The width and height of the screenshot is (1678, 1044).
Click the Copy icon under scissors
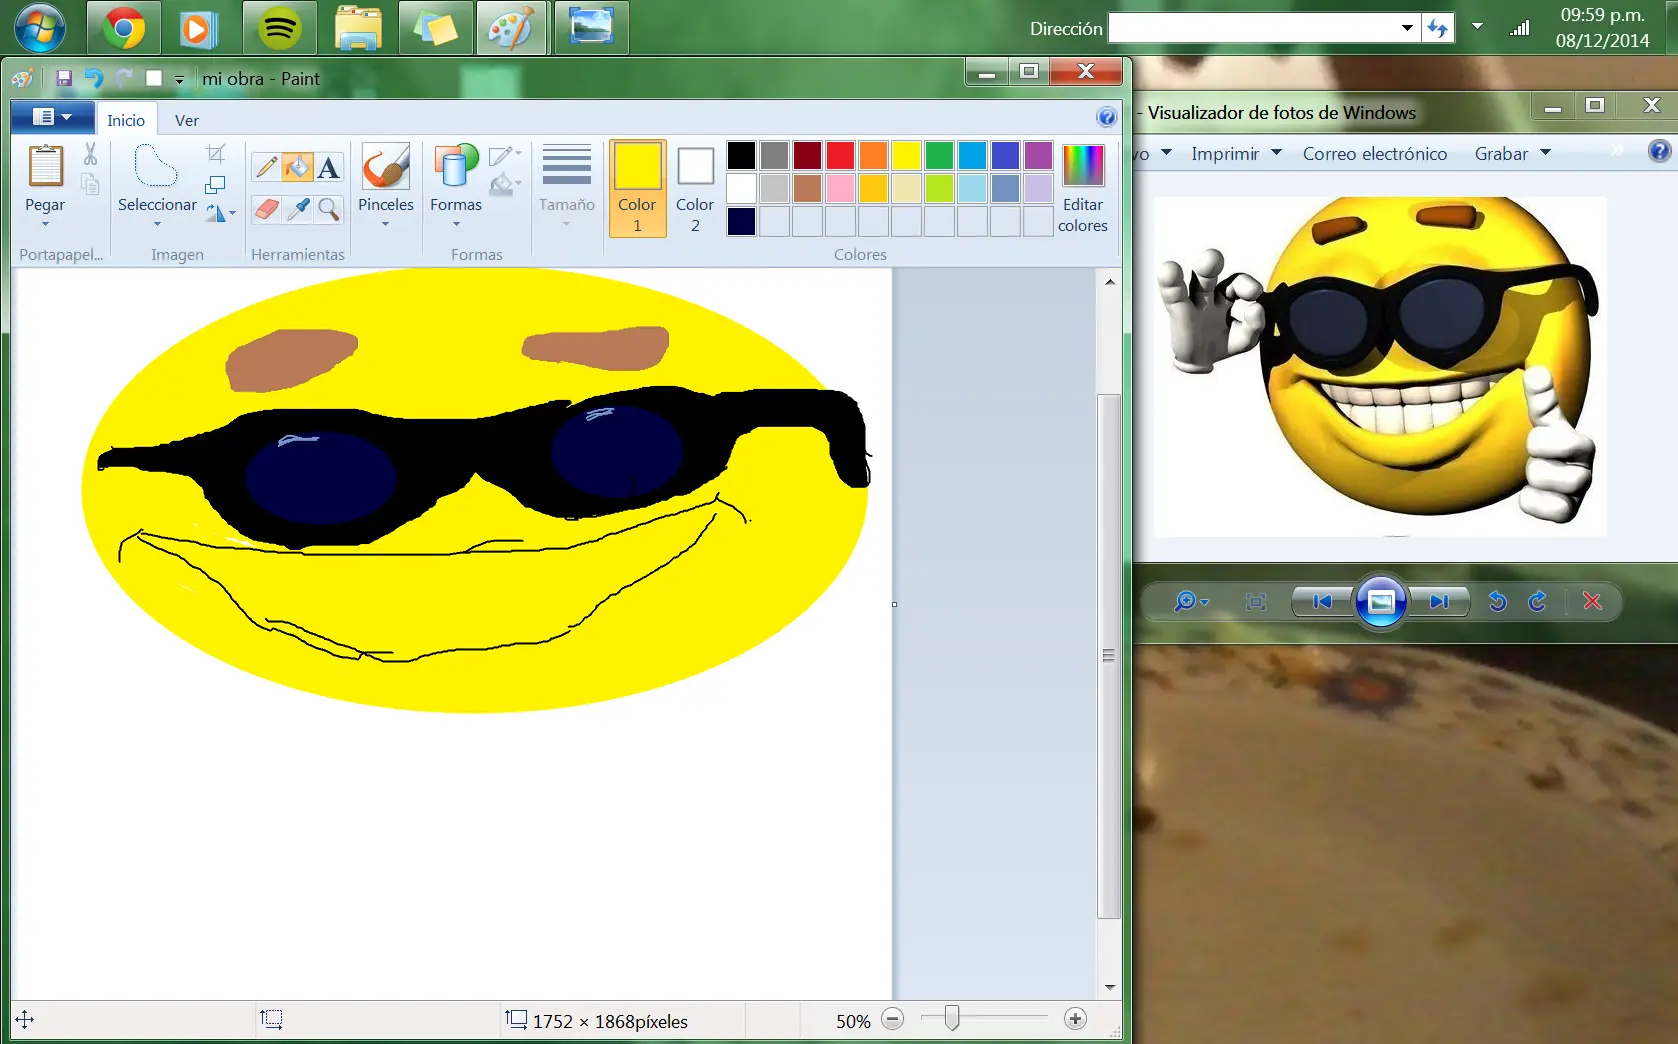point(90,184)
